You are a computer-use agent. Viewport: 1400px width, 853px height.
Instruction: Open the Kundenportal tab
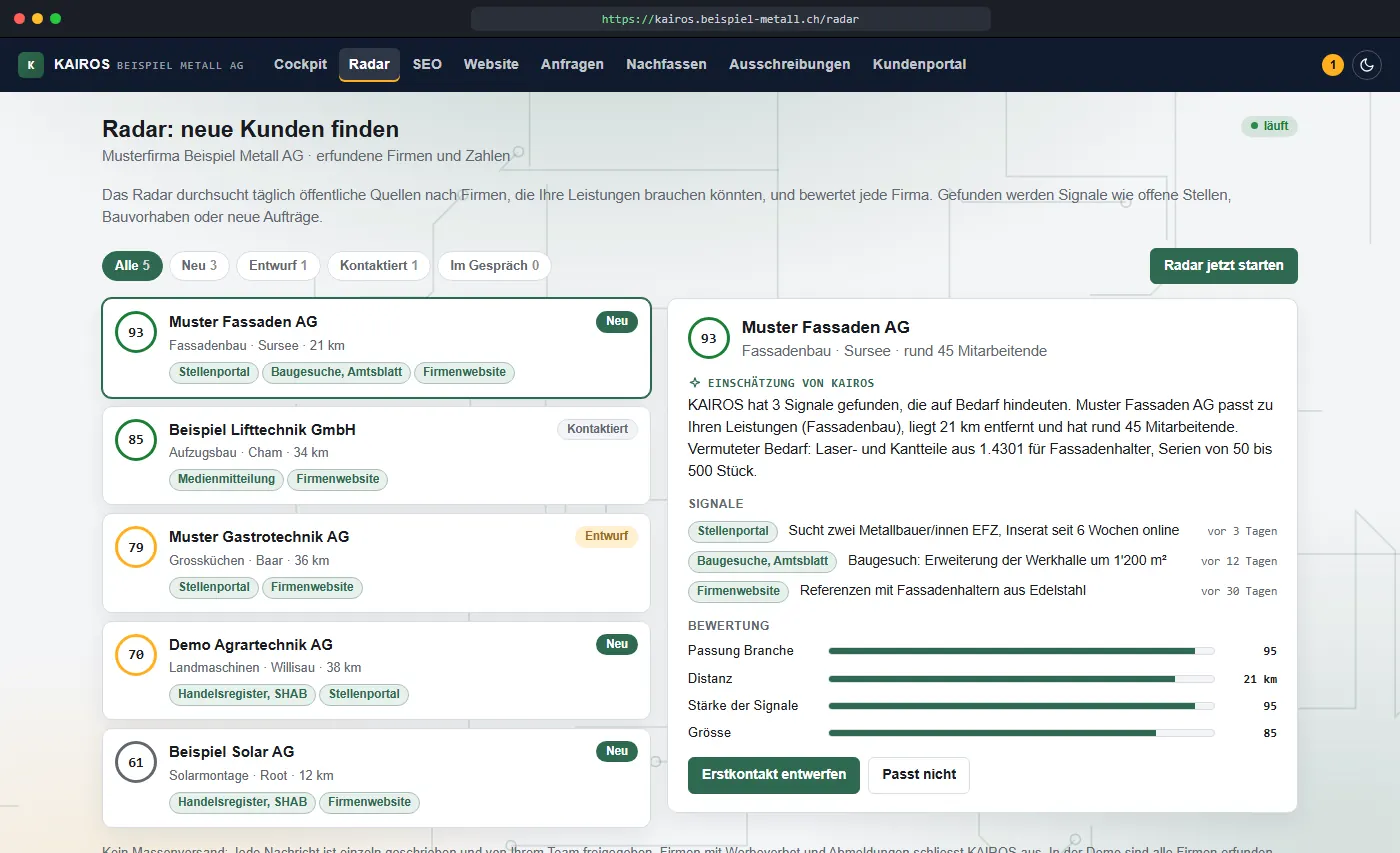click(919, 64)
